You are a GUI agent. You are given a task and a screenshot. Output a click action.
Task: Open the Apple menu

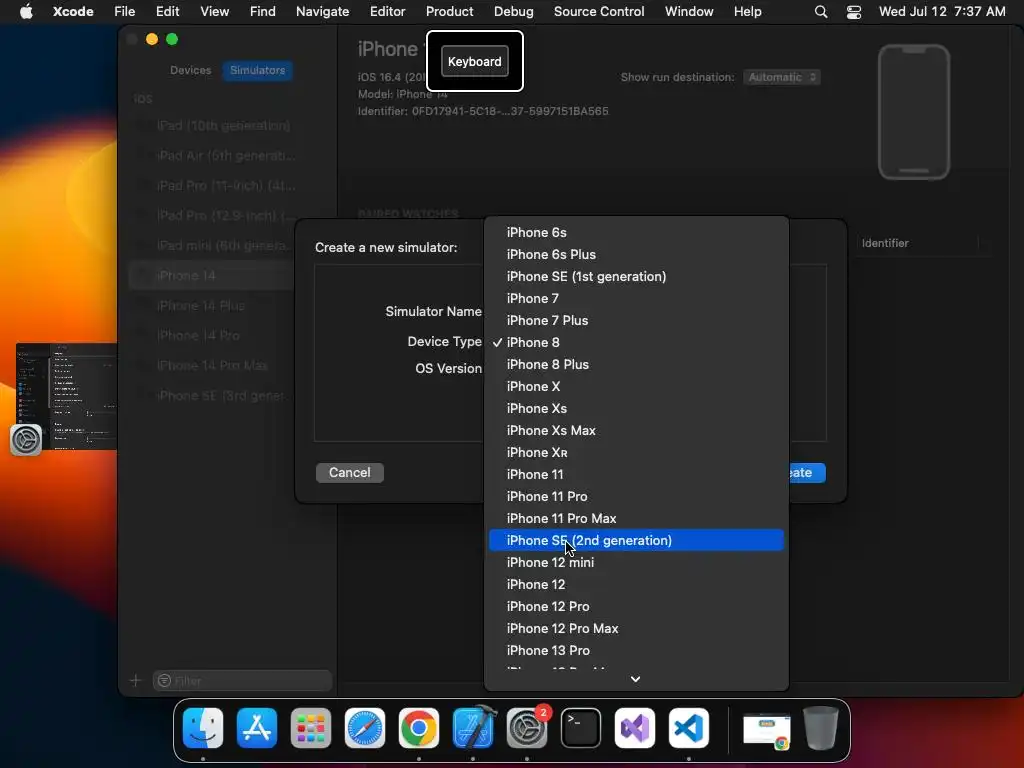26,11
